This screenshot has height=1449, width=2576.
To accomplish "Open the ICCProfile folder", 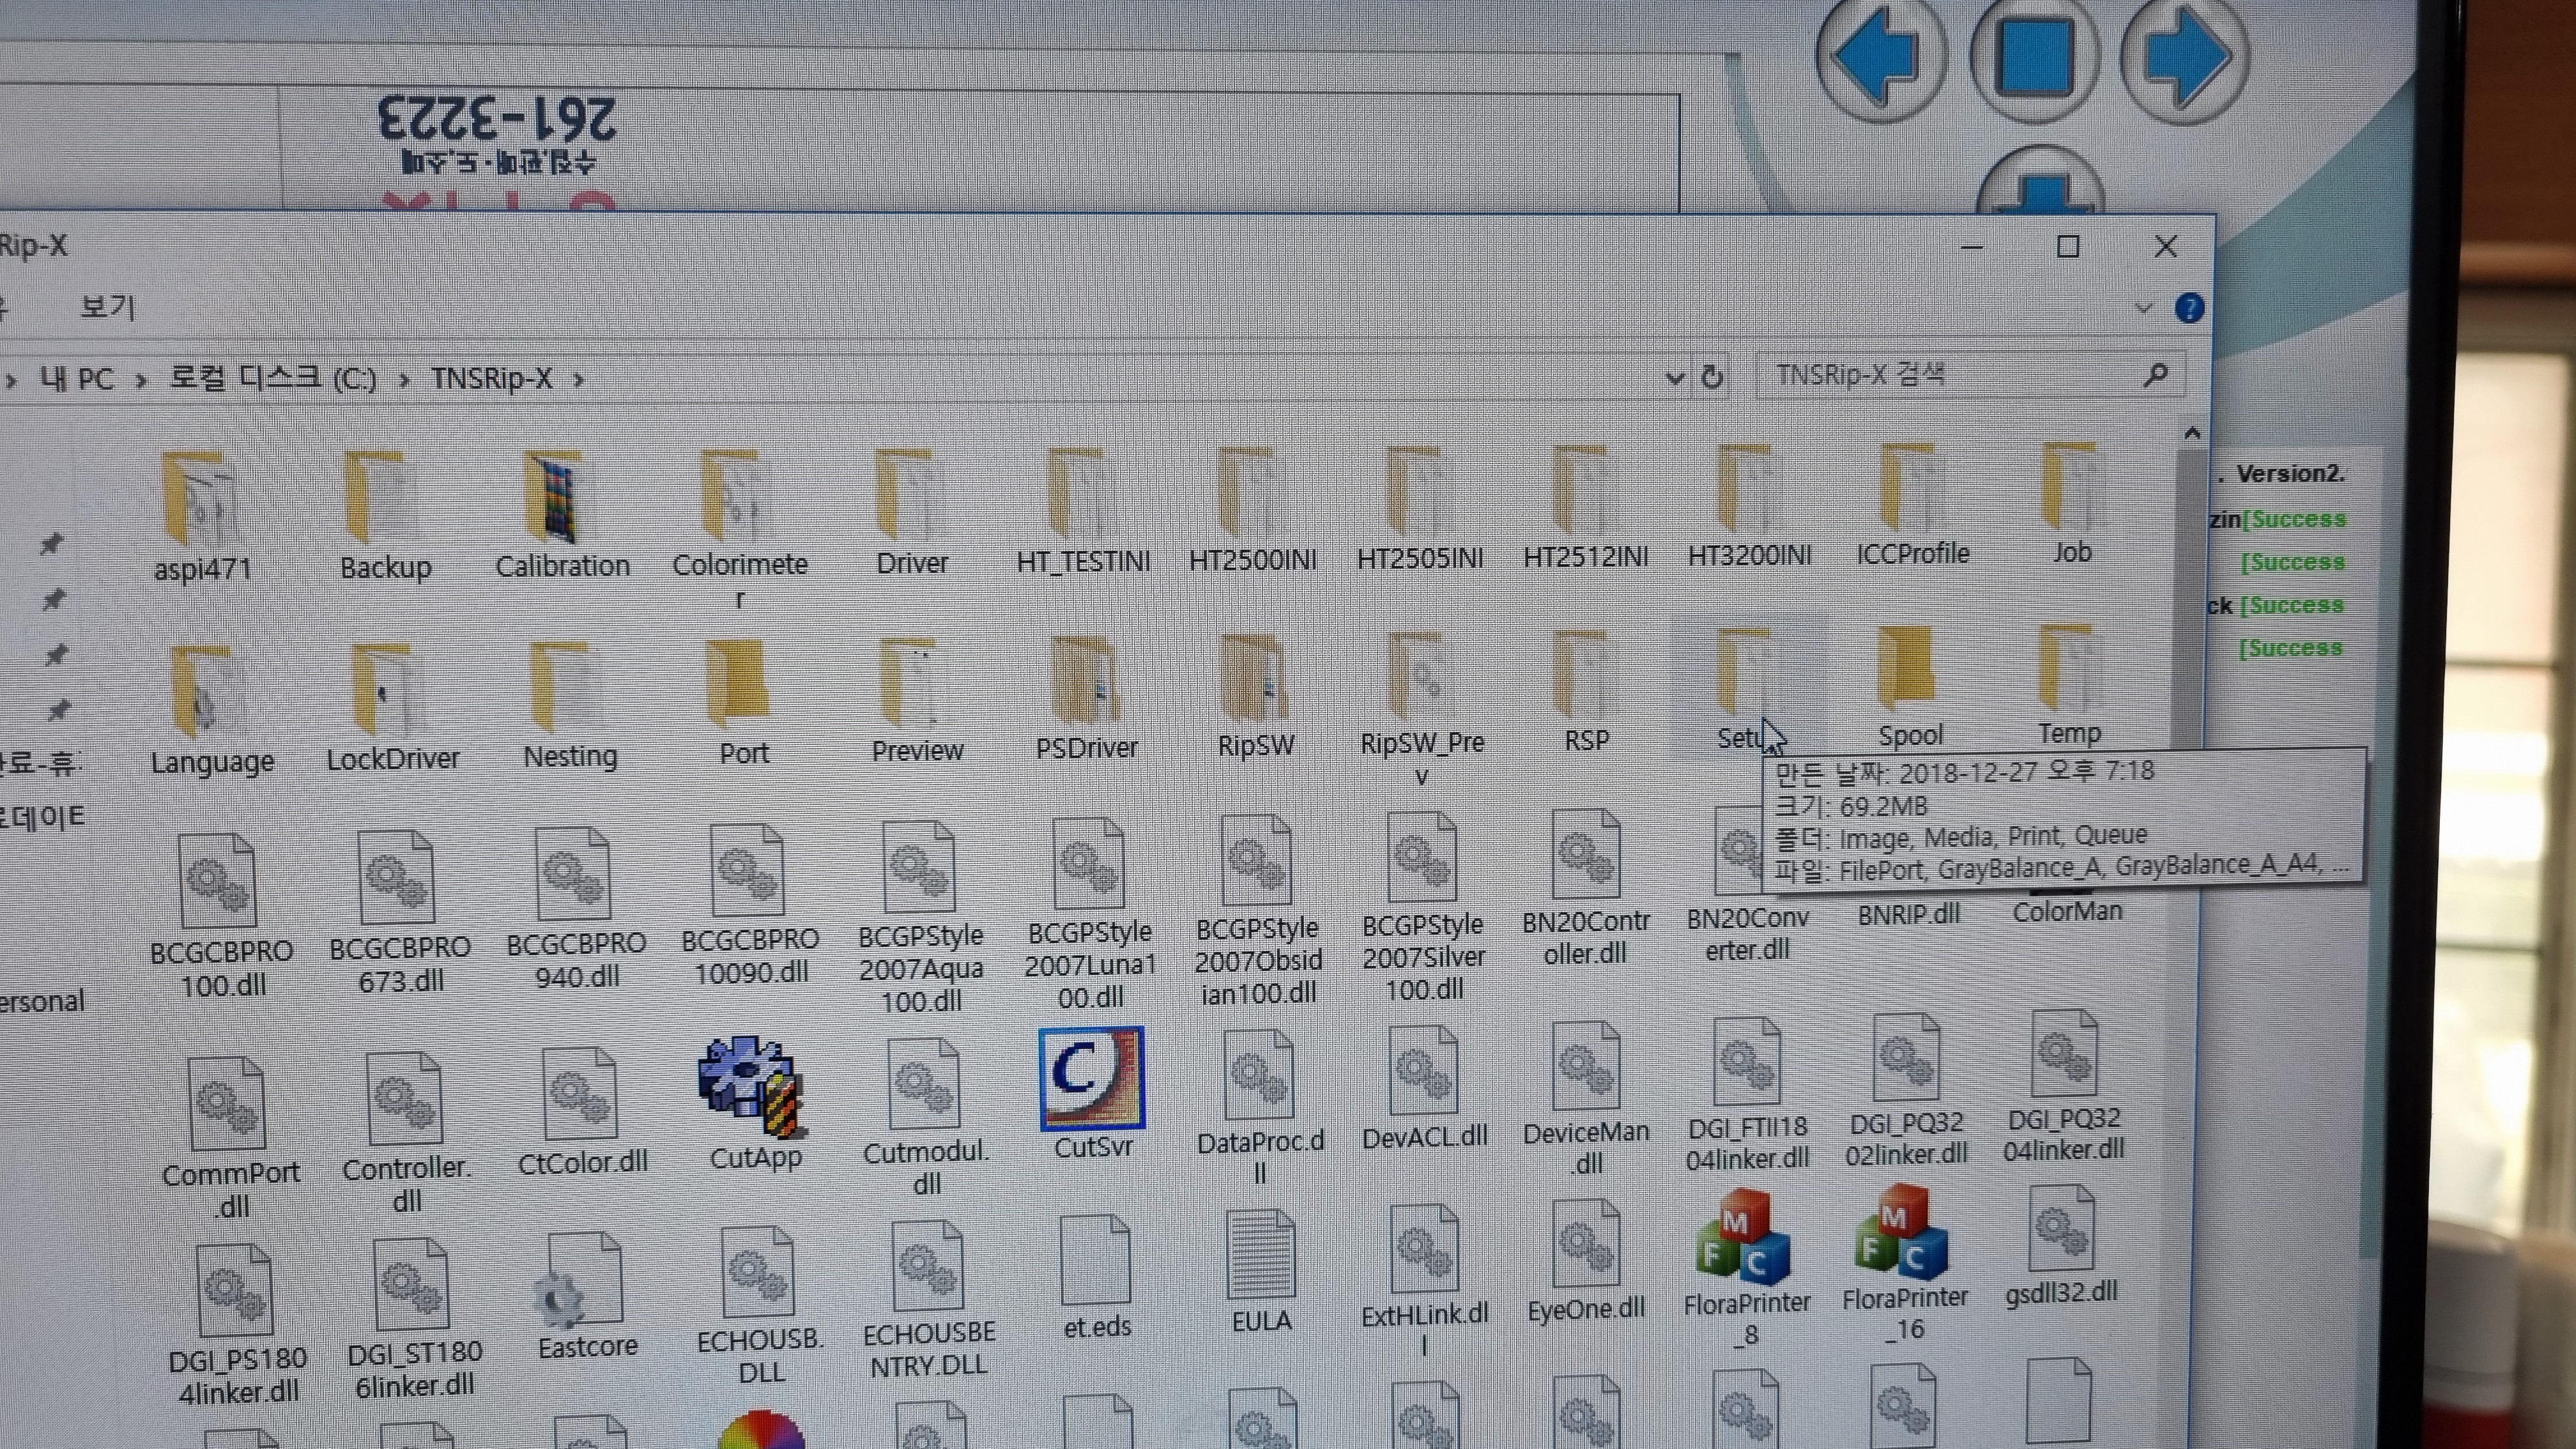I will pyautogui.click(x=1912, y=506).
